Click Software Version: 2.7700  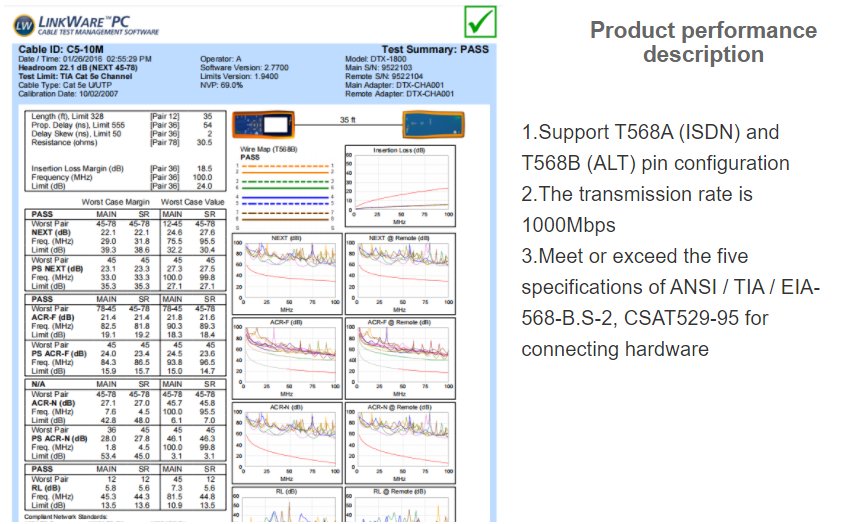pos(244,68)
